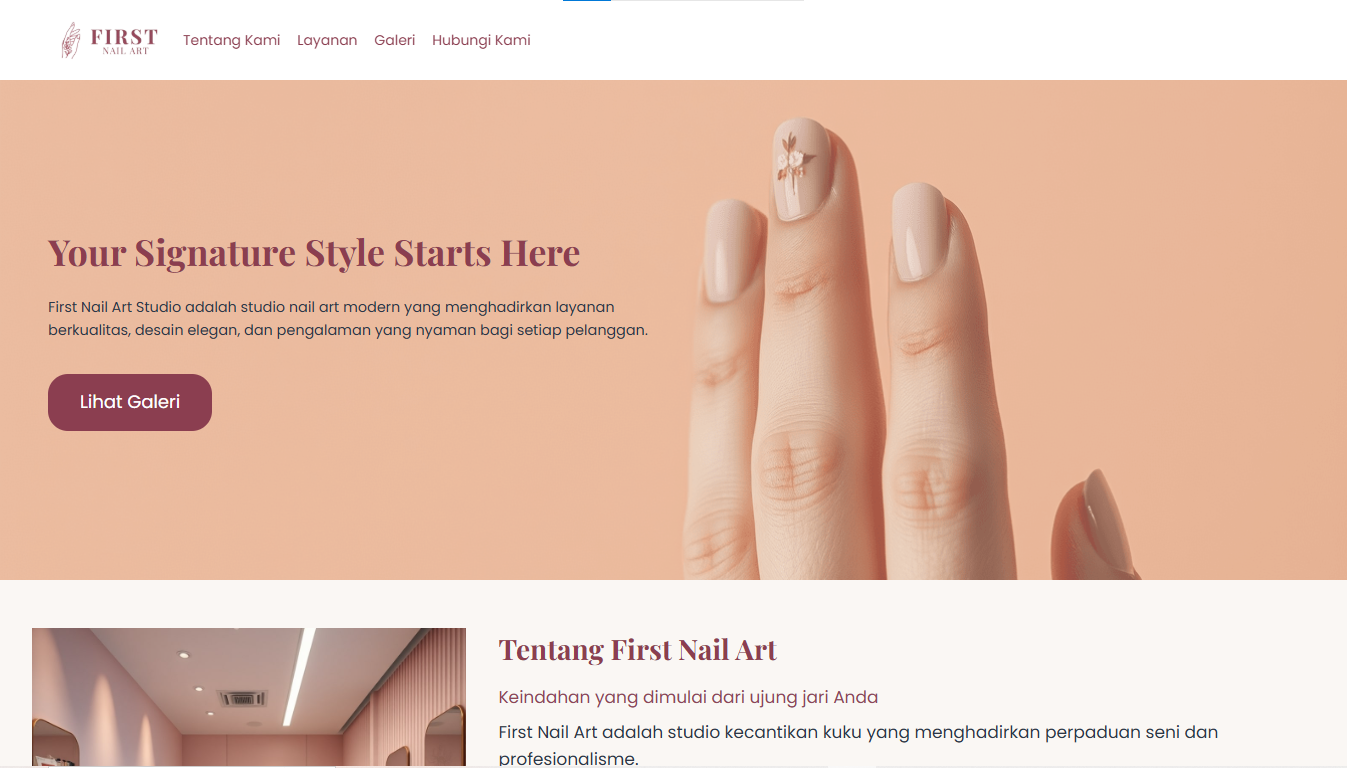
Task: Go to the Layanan navigation link
Action: pos(327,40)
